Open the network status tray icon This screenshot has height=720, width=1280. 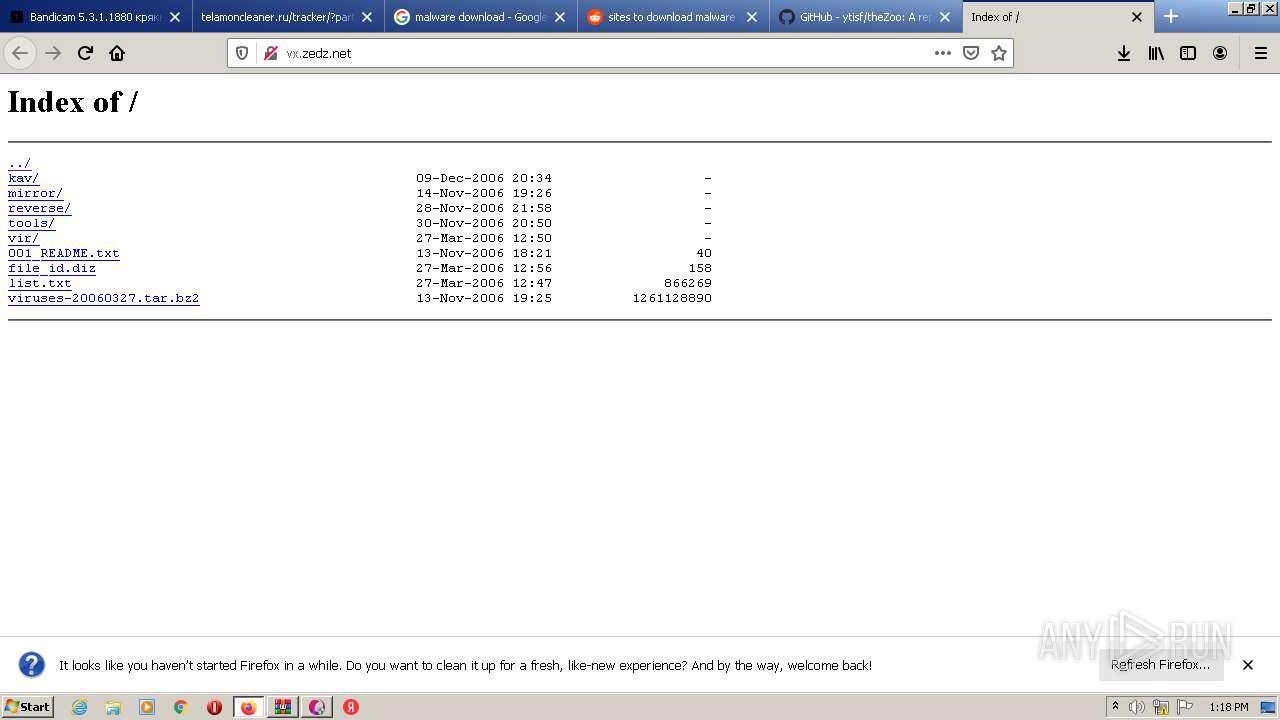[x=1161, y=707]
